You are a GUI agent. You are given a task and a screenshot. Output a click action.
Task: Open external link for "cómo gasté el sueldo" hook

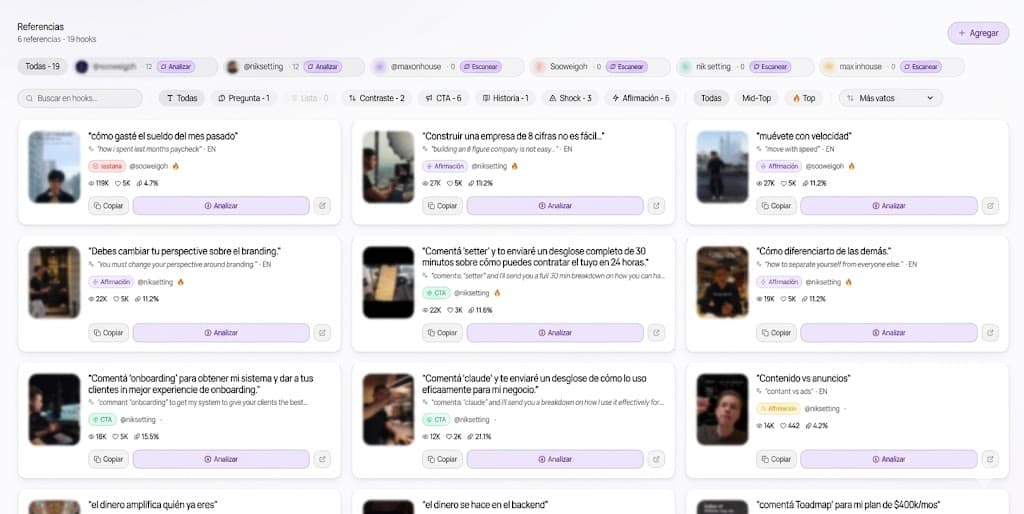pyautogui.click(x=322, y=206)
